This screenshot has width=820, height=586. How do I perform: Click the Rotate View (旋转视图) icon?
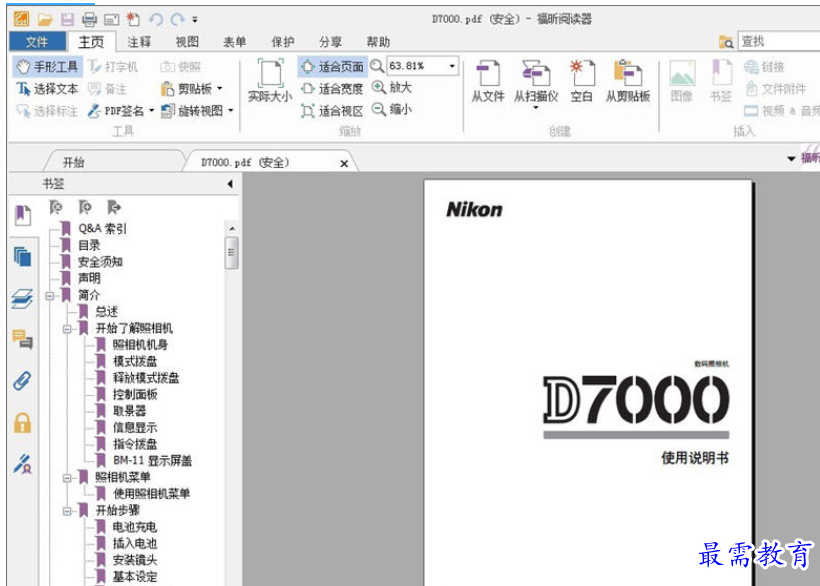167,111
